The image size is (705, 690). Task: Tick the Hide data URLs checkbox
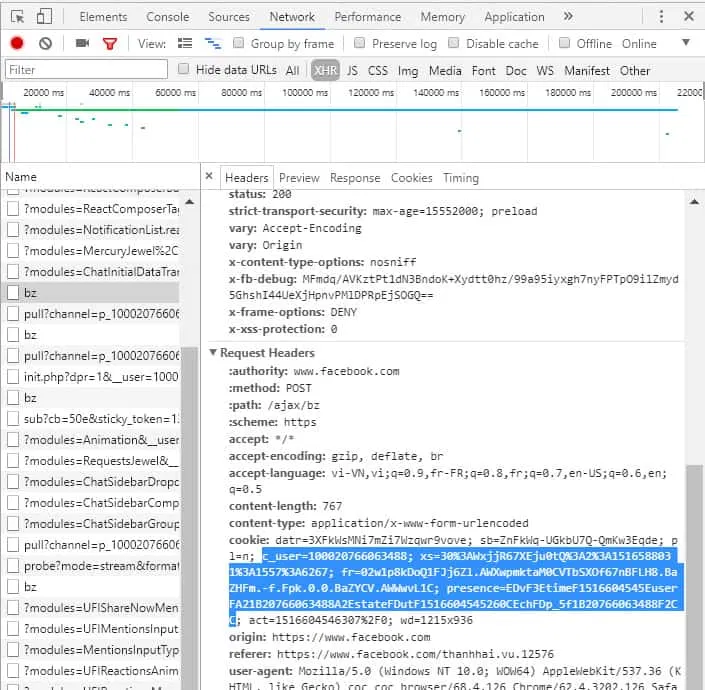click(183, 70)
